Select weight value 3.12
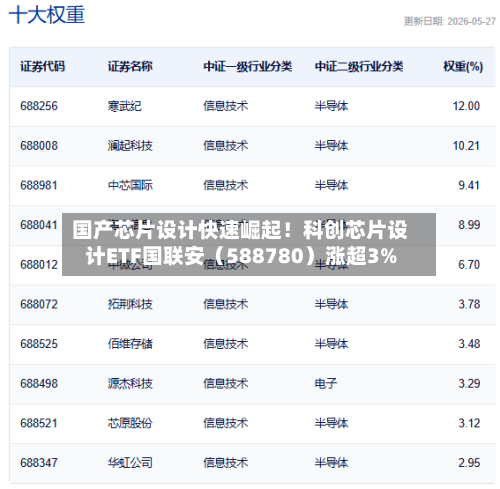500x489 pixels. 469,423
